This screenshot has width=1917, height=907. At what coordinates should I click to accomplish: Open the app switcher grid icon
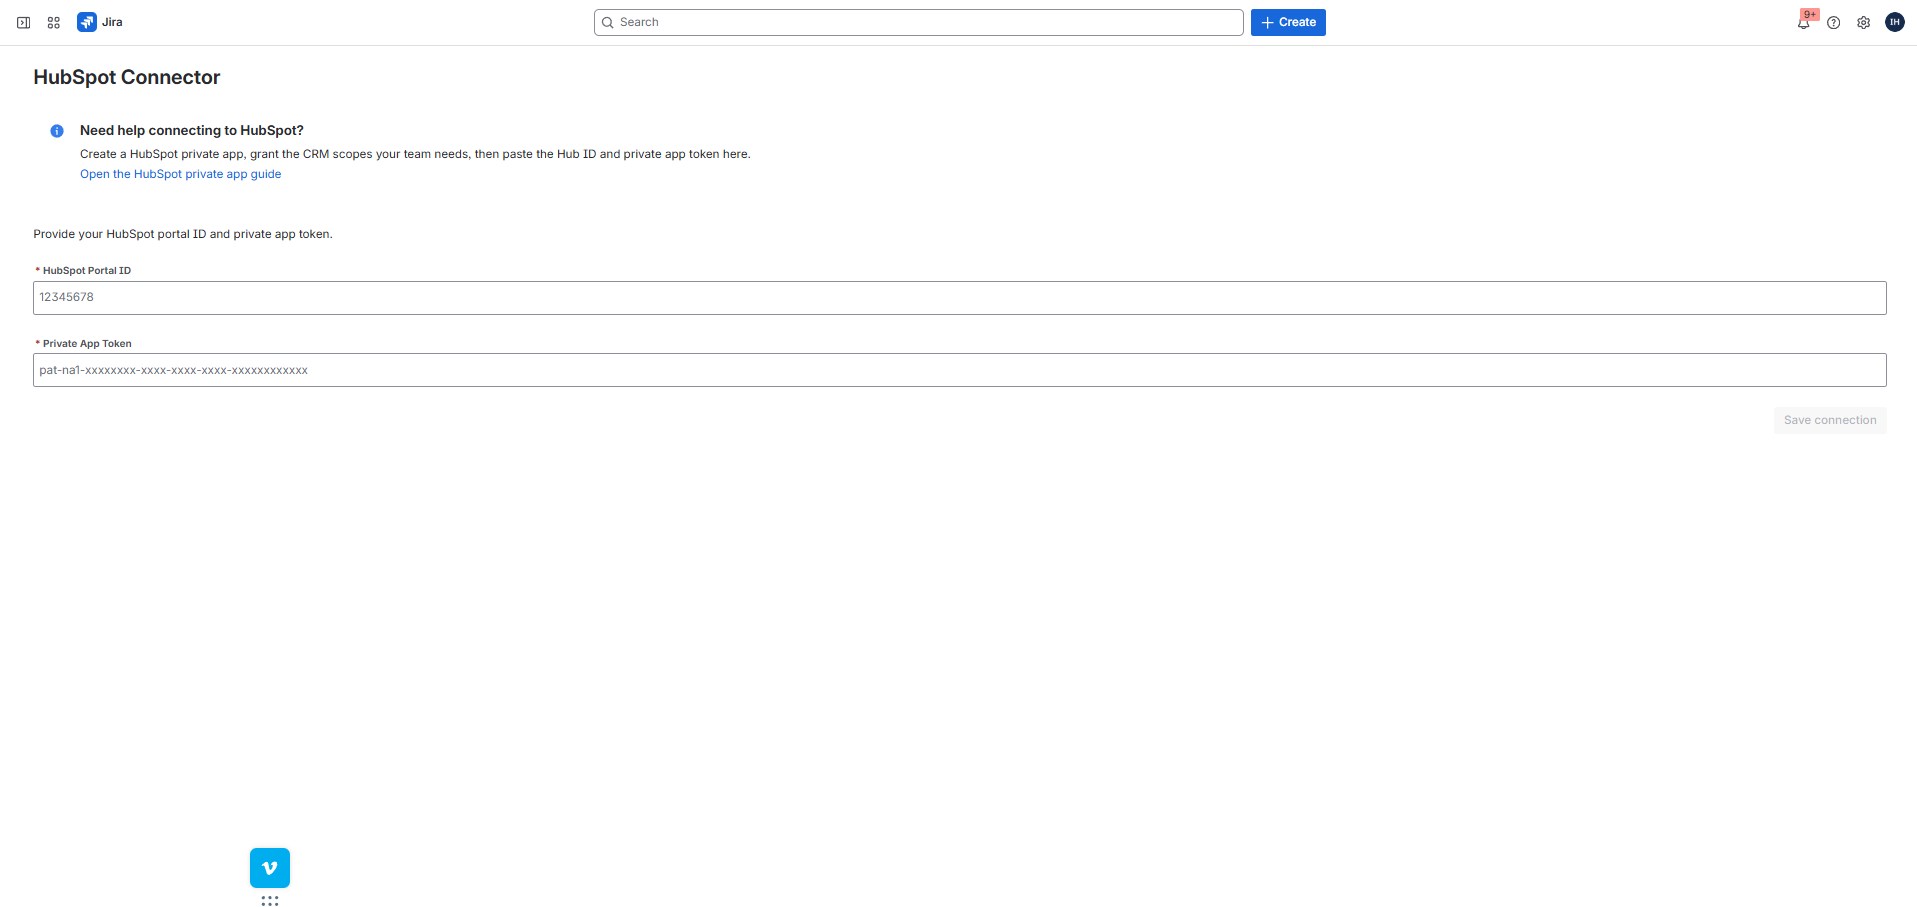(x=53, y=22)
